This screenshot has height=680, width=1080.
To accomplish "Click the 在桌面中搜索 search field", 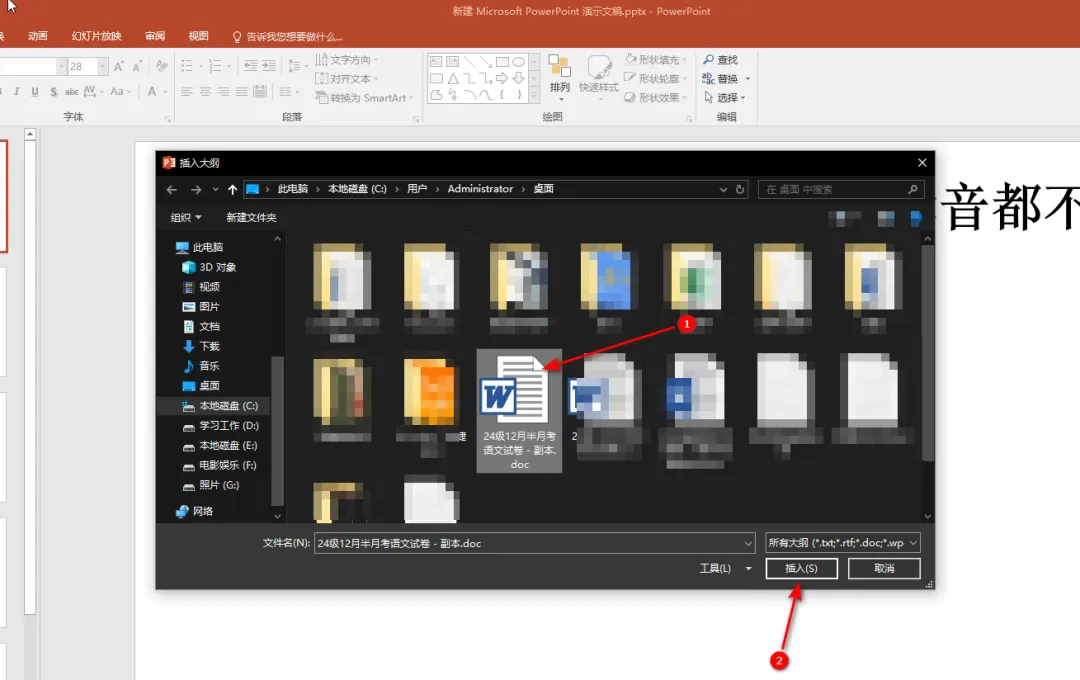I will (841, 189).
